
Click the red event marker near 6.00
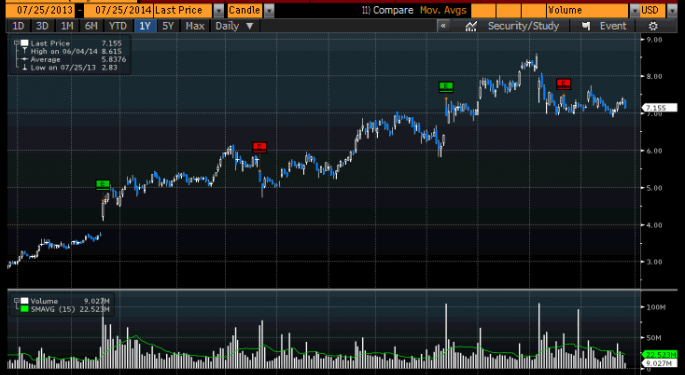pos(259,147)
